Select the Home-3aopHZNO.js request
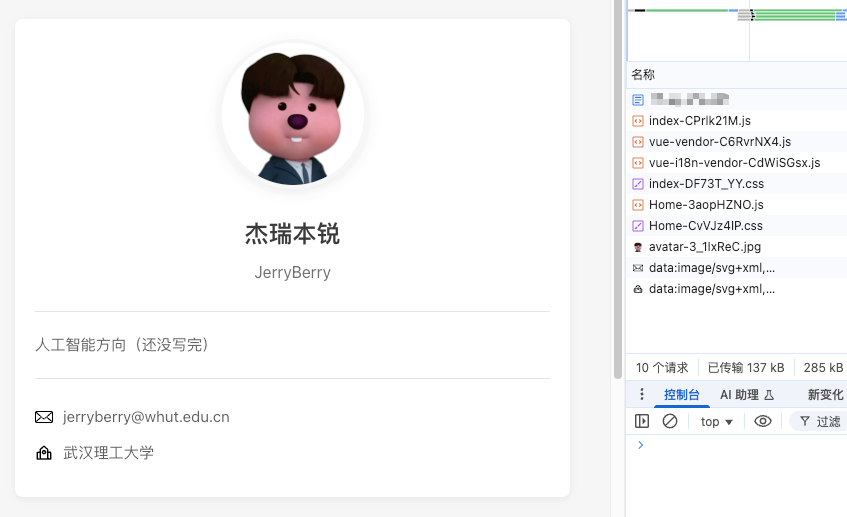Viewport: 847px width, 517px height. (x=736, y=205)
